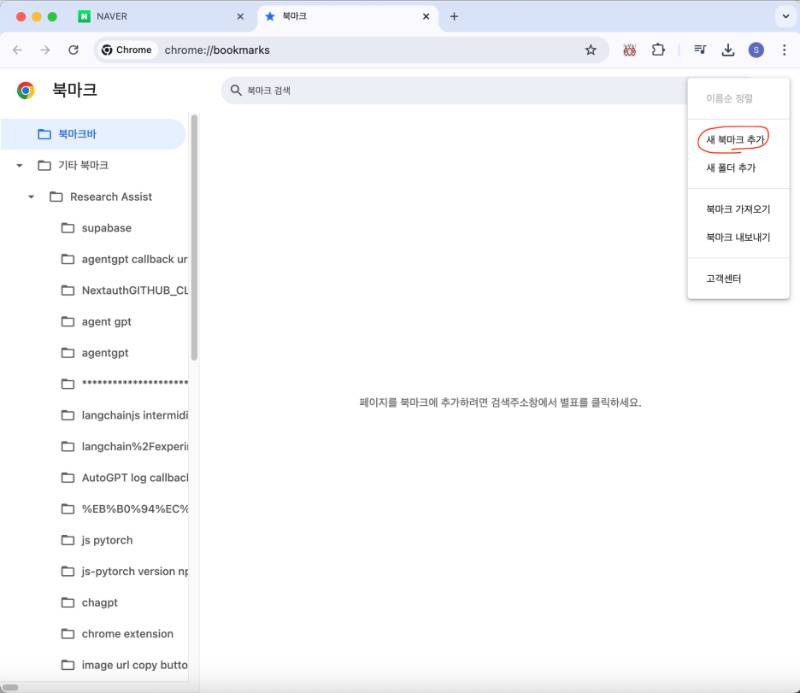The image size is (800, 693).
Task: Click the 북마크 검색 search field
Action: point(450,91)
